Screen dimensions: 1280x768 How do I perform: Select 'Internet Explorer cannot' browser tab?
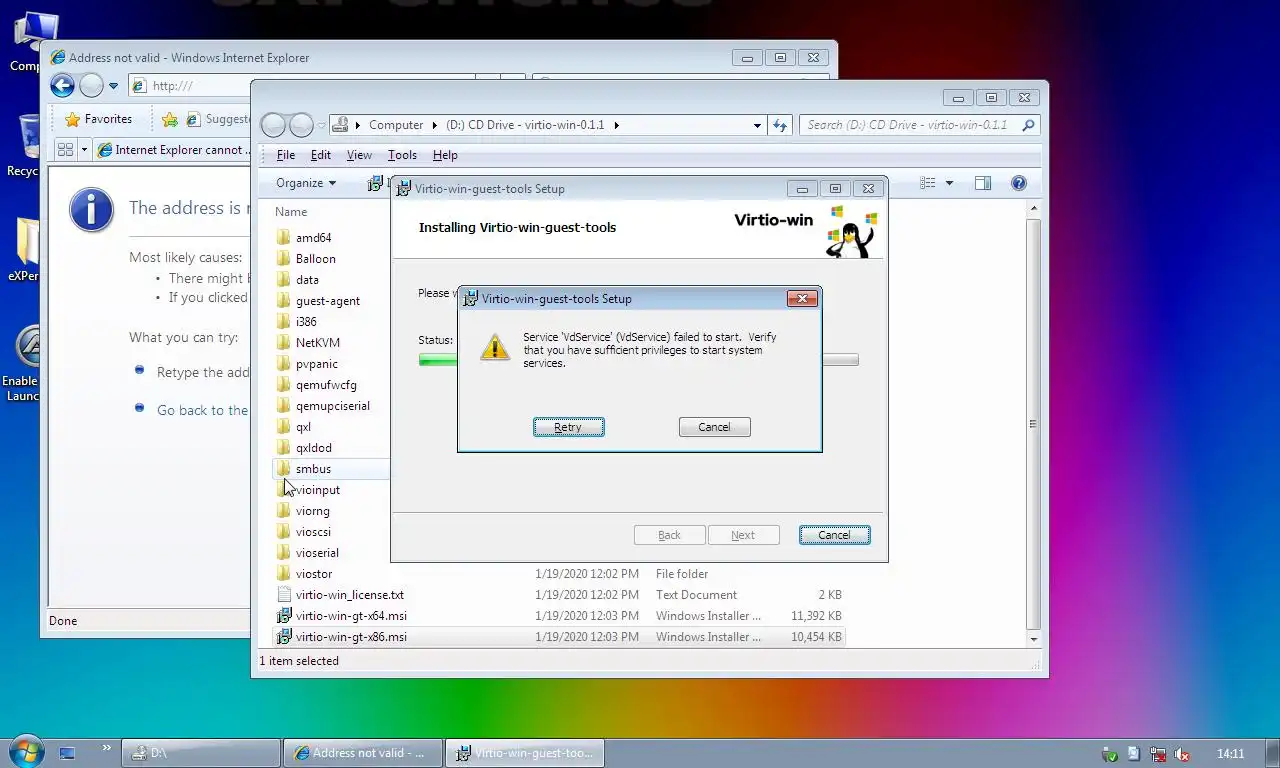[x=171, y=150]
